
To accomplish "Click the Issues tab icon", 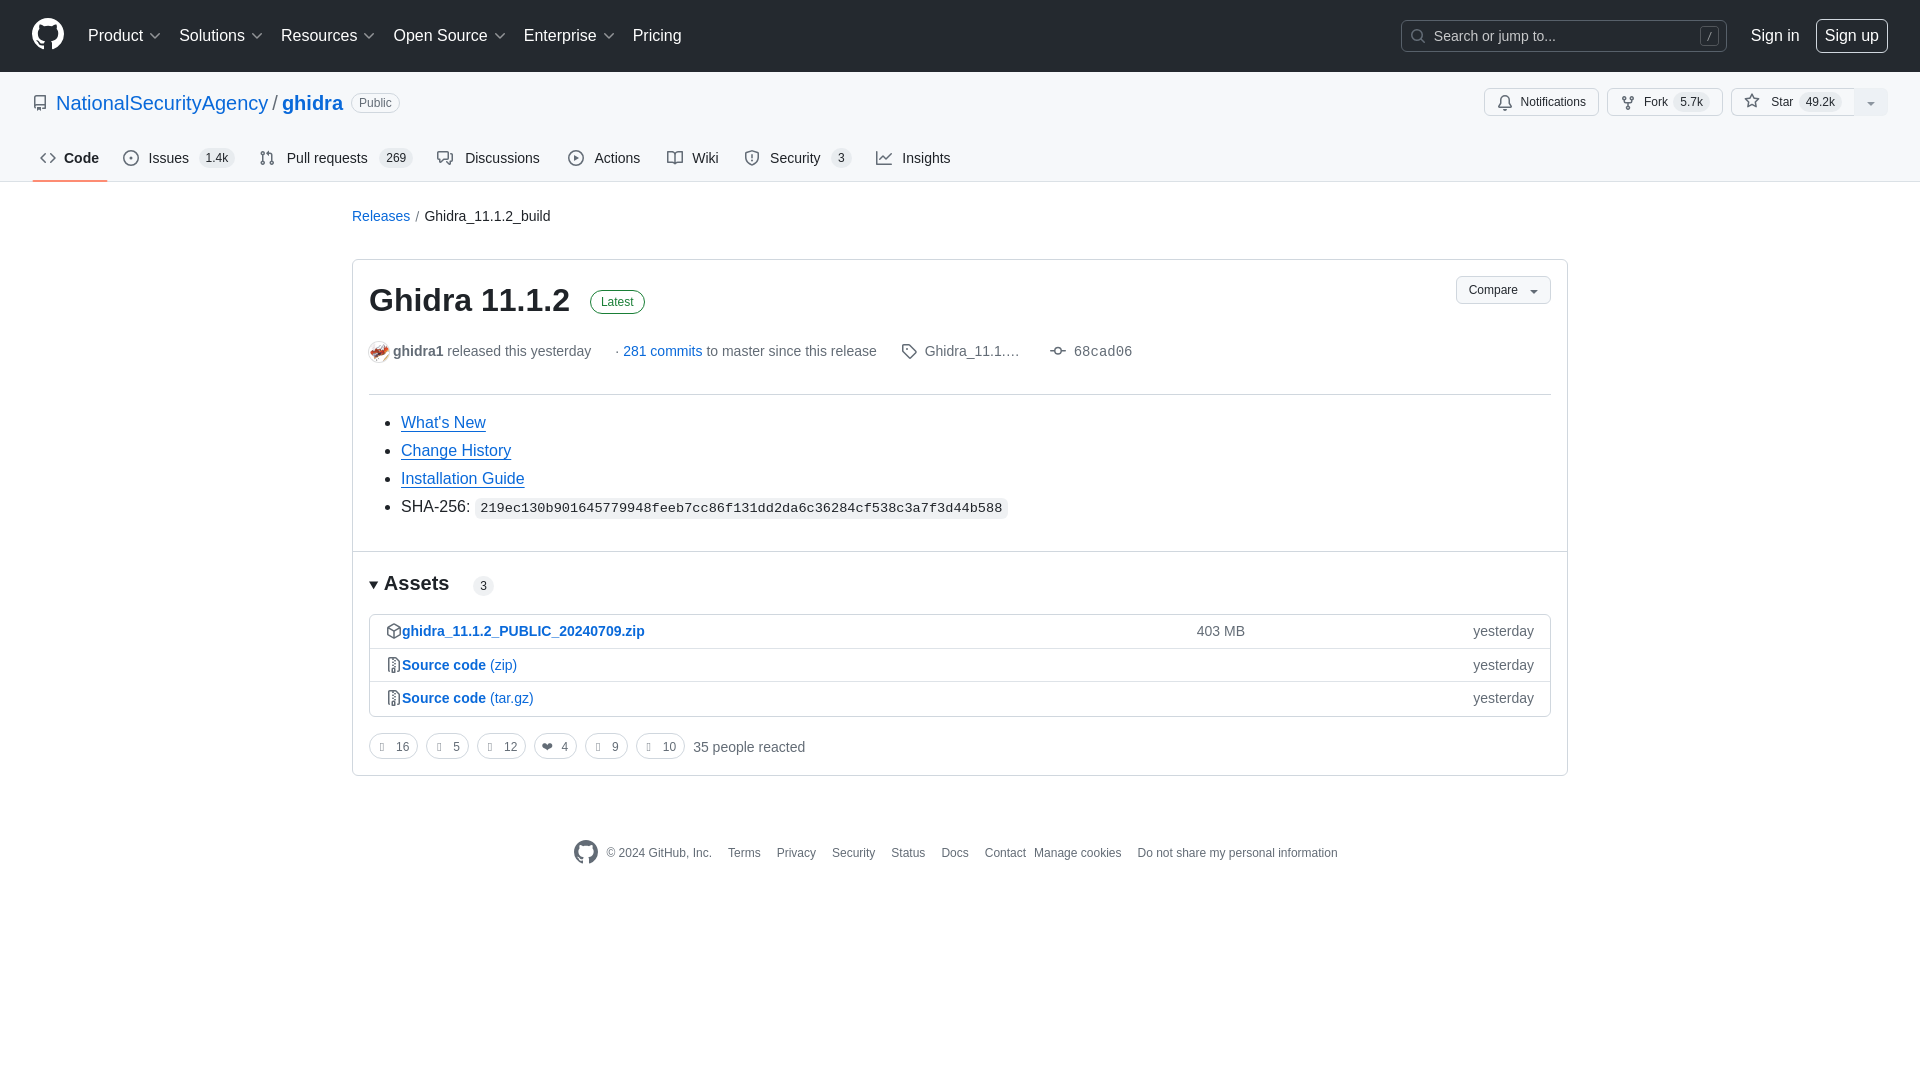I will (132, 158).
